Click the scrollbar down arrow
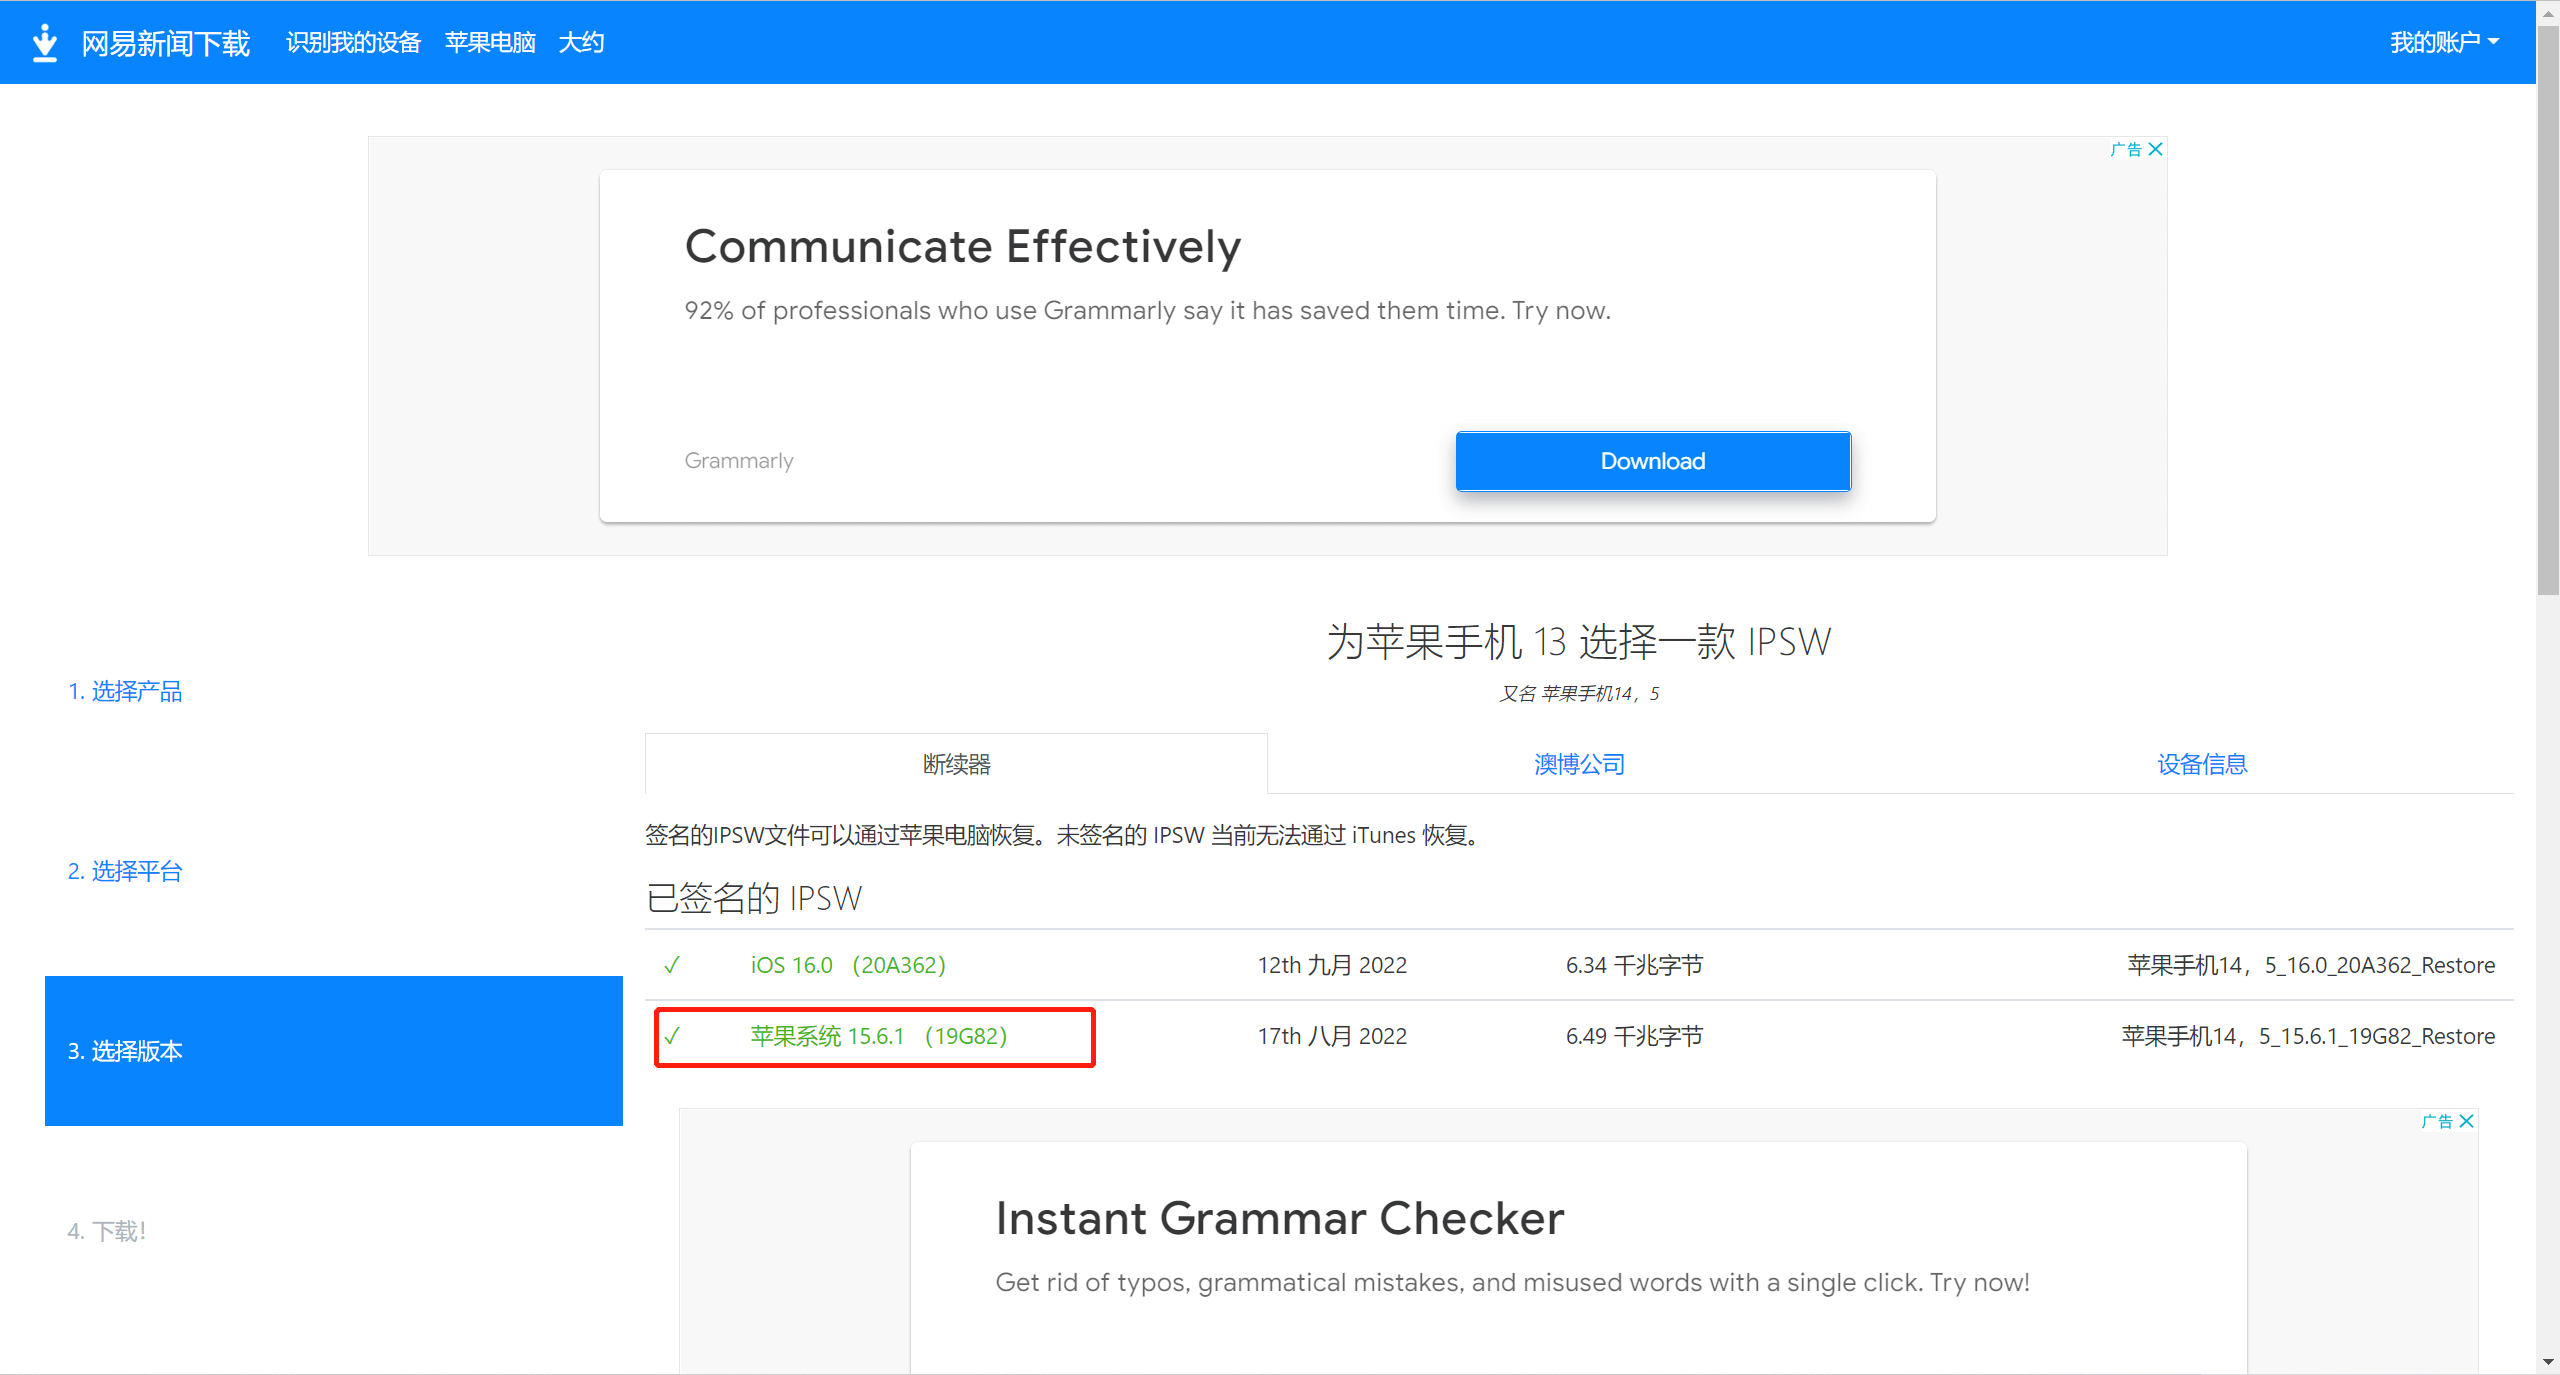 pos(2548,1361)
